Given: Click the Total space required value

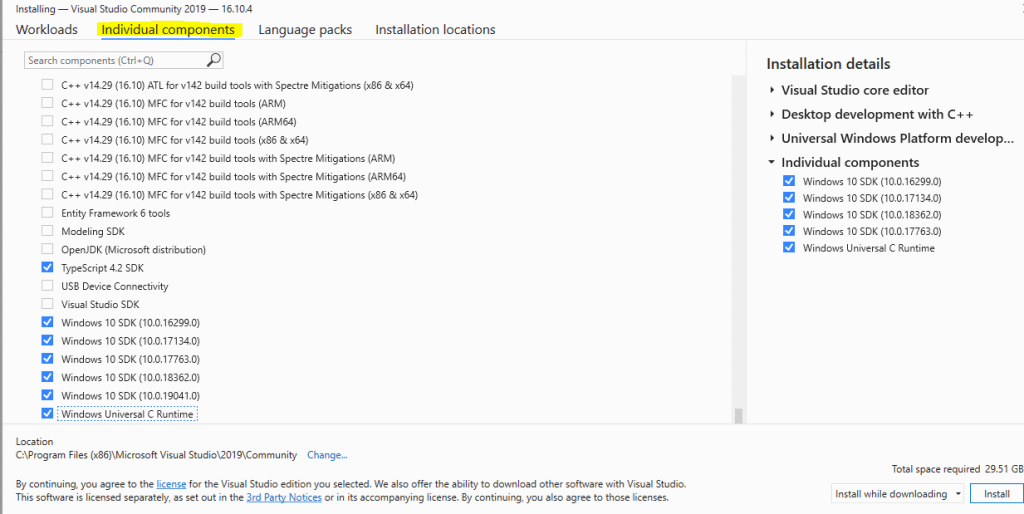Looking at the screenshot, I should [1004, 469].
